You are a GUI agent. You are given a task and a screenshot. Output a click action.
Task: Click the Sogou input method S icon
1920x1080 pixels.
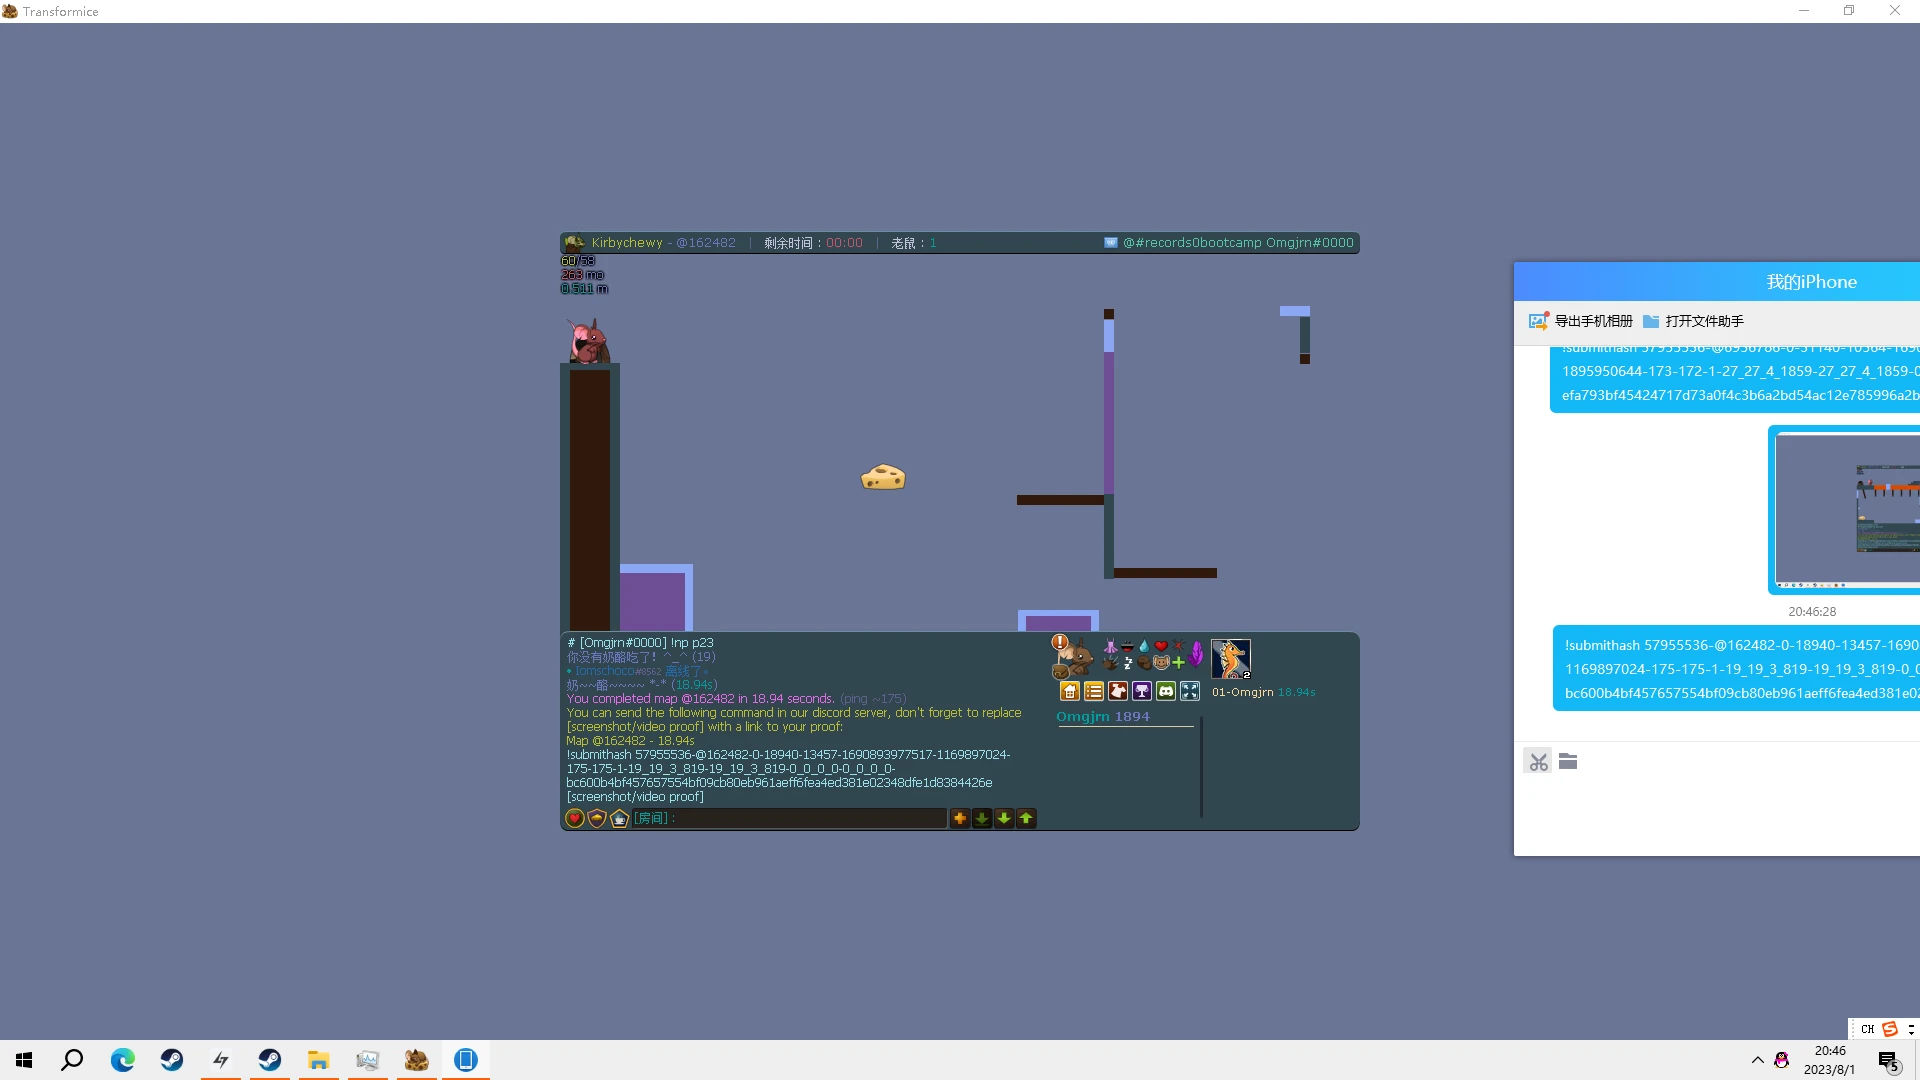pyautogui.click(x=1890, y=1029)
